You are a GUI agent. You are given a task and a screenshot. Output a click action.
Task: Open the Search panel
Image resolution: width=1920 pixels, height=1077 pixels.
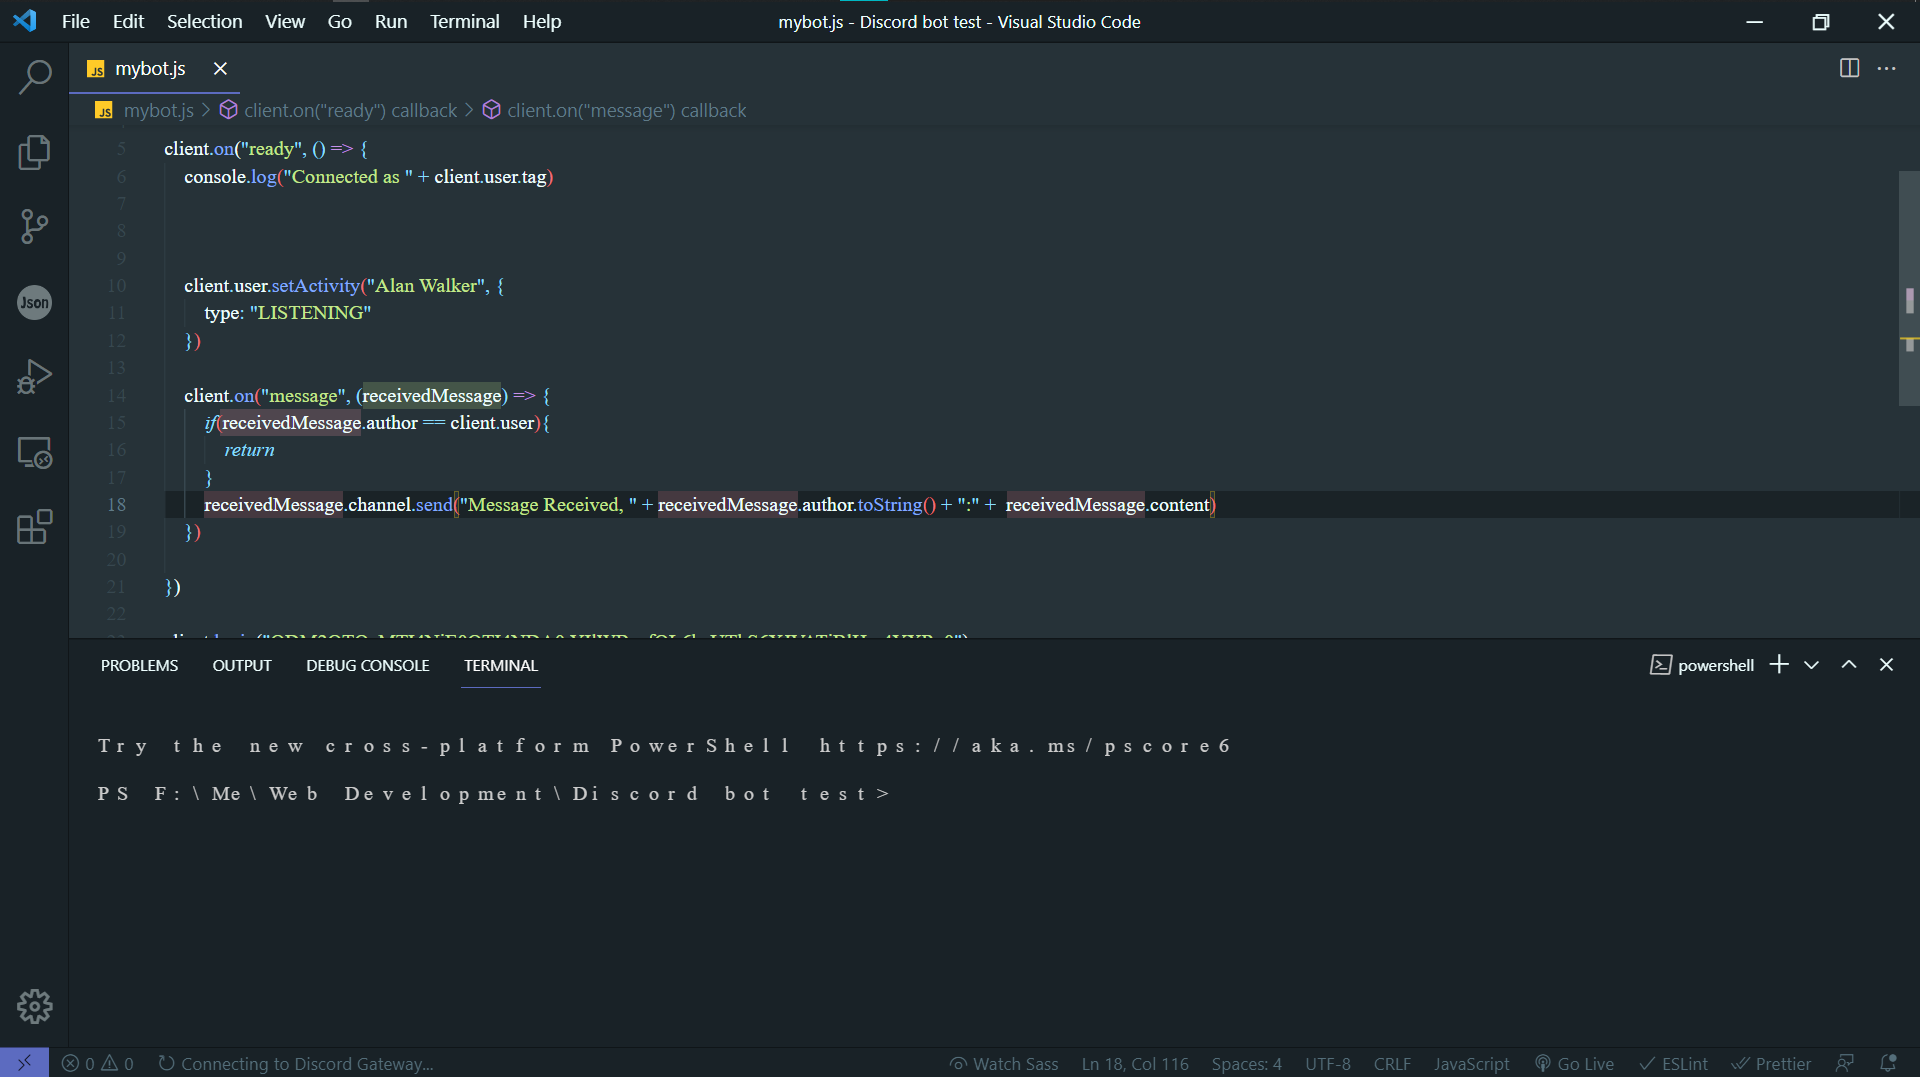point(35,77)
